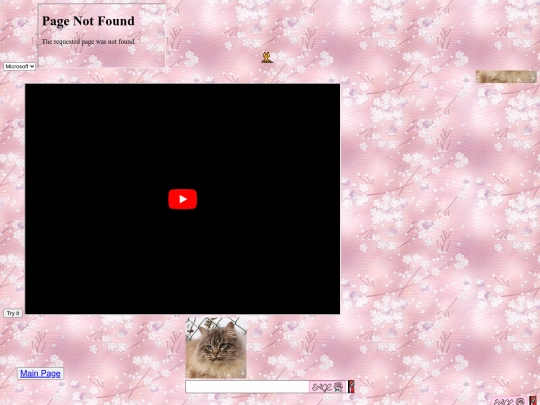Follow the Main Page link
The height and width of the screenshot is (405, 540).
click(40, 373)
